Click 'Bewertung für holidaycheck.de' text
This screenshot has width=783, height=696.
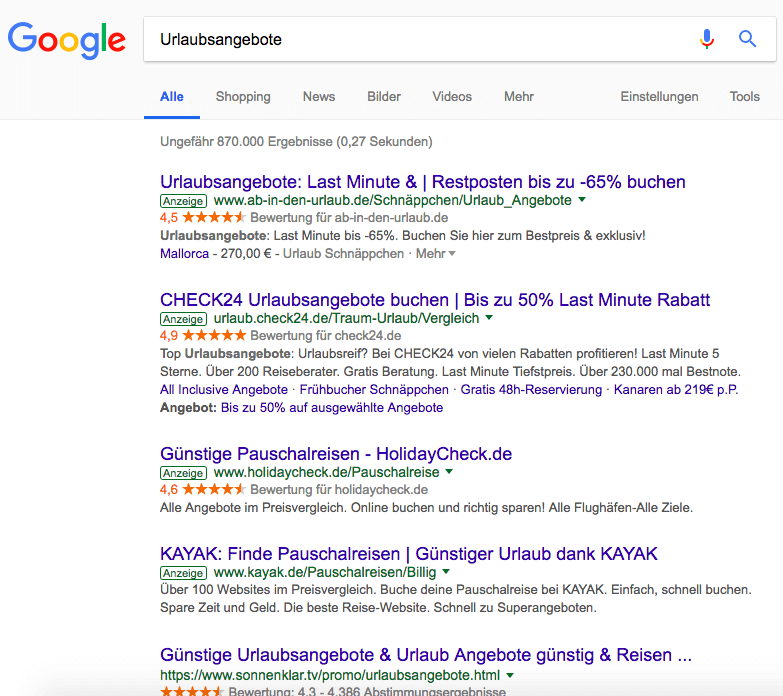339,490
